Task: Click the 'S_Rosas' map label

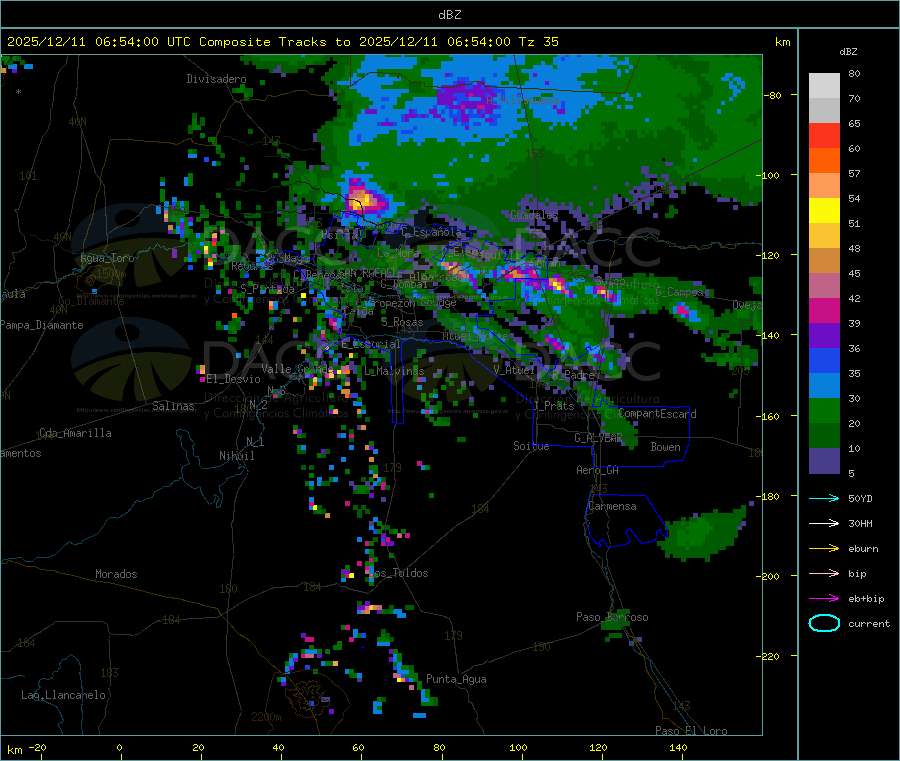Action: 402,322
